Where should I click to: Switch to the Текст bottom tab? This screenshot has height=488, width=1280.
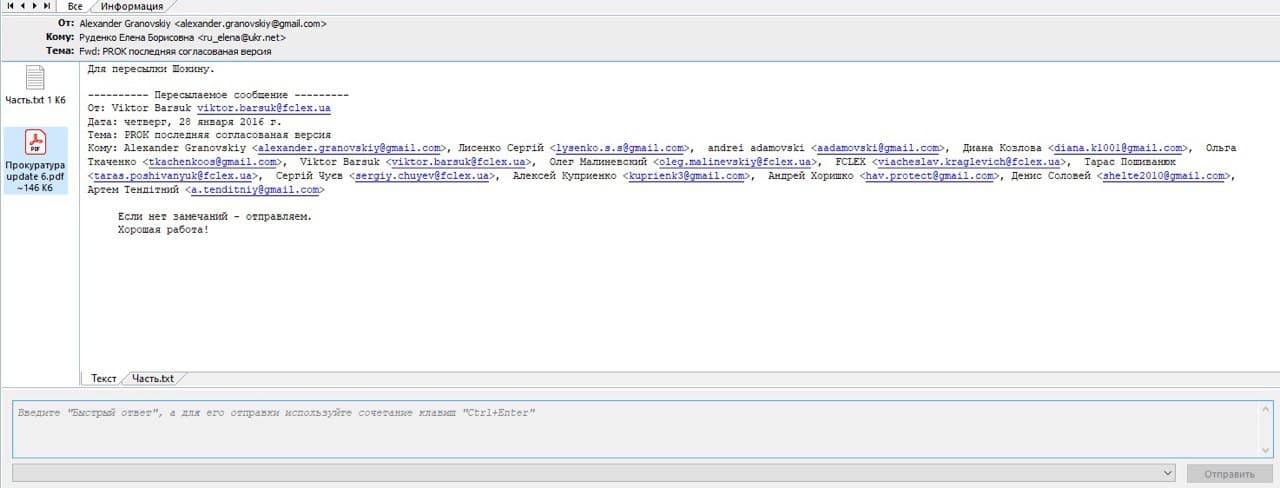click(x=104, y=379)
